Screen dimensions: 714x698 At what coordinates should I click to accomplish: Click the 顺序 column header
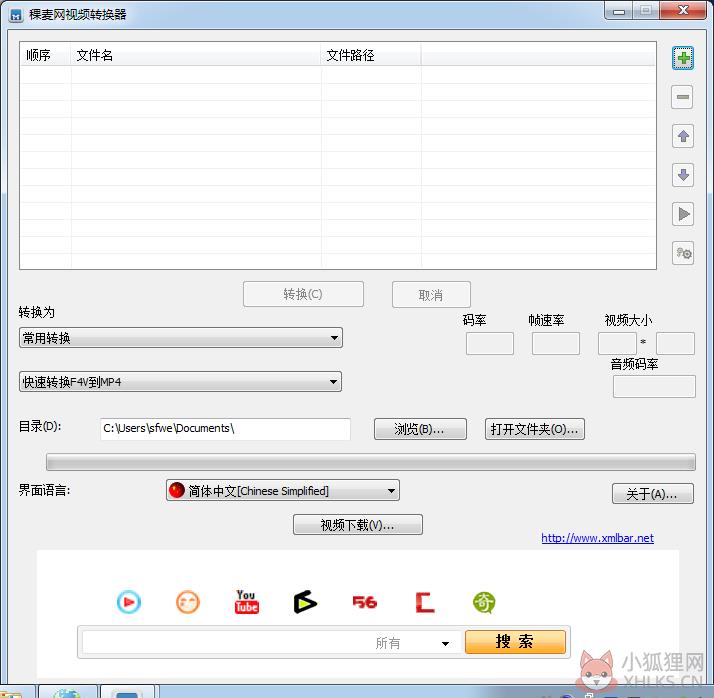45,55
